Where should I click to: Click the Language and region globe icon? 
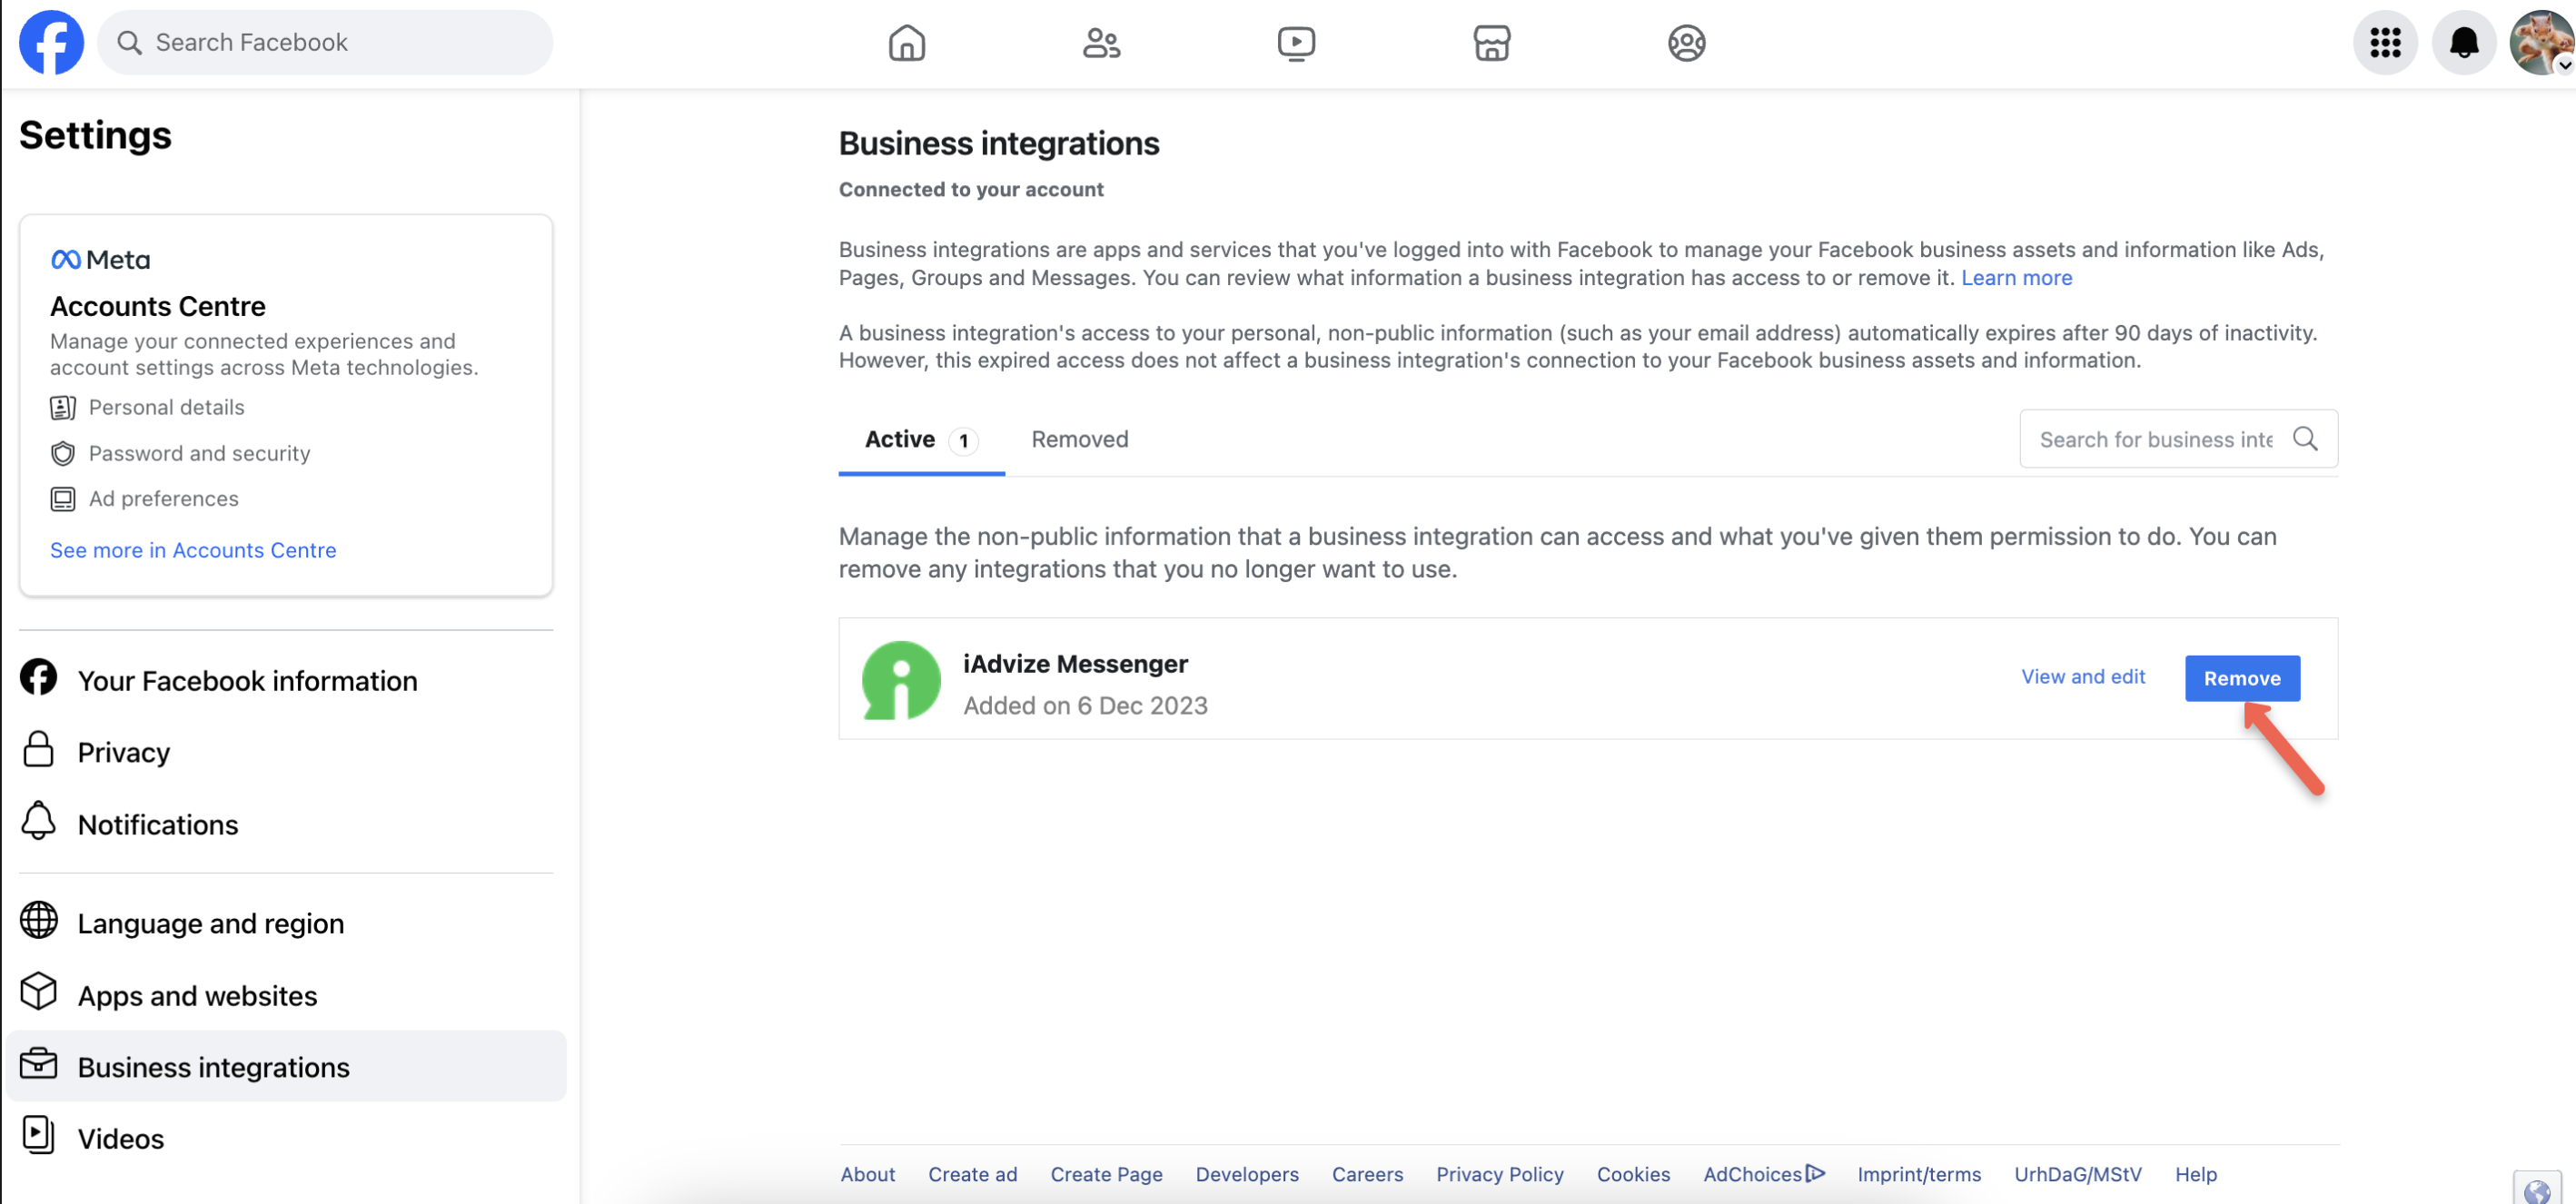click(38, 921)
